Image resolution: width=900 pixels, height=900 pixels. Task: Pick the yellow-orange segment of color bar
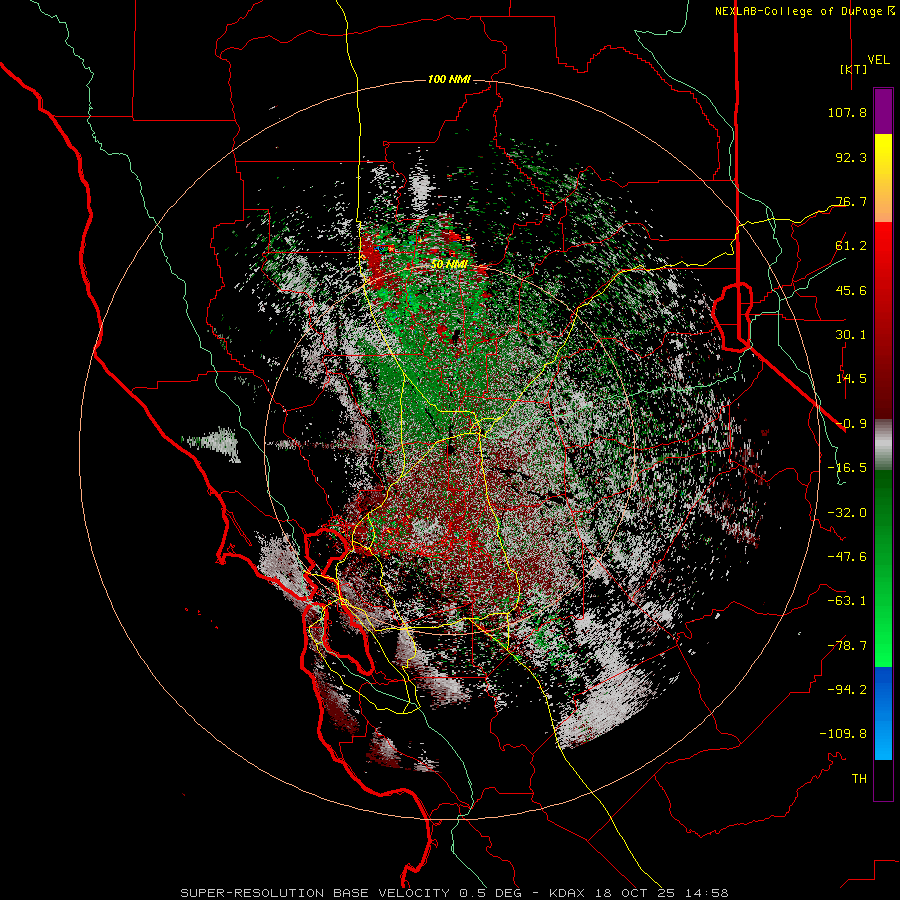[883, 178]
